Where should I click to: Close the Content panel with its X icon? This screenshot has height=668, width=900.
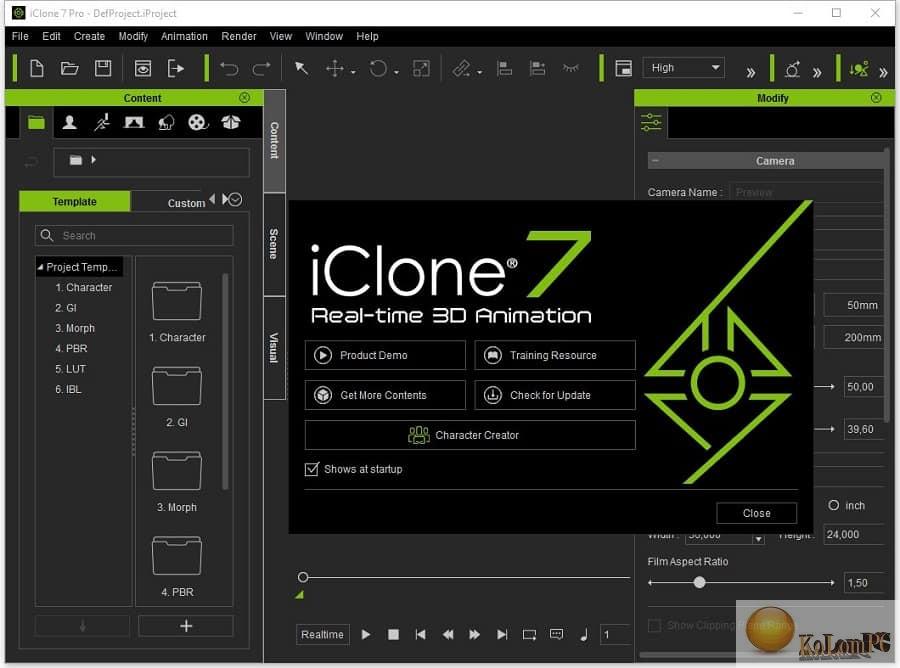point(245,98)
